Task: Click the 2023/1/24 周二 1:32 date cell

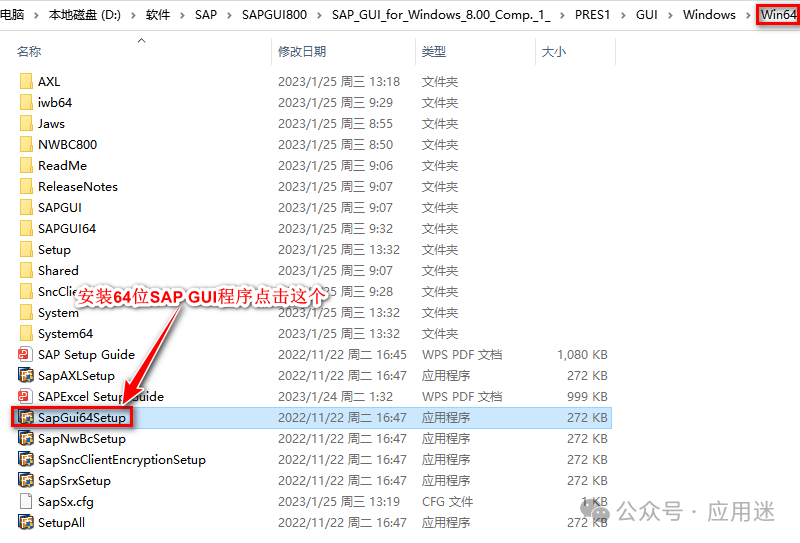Action: 335,397
